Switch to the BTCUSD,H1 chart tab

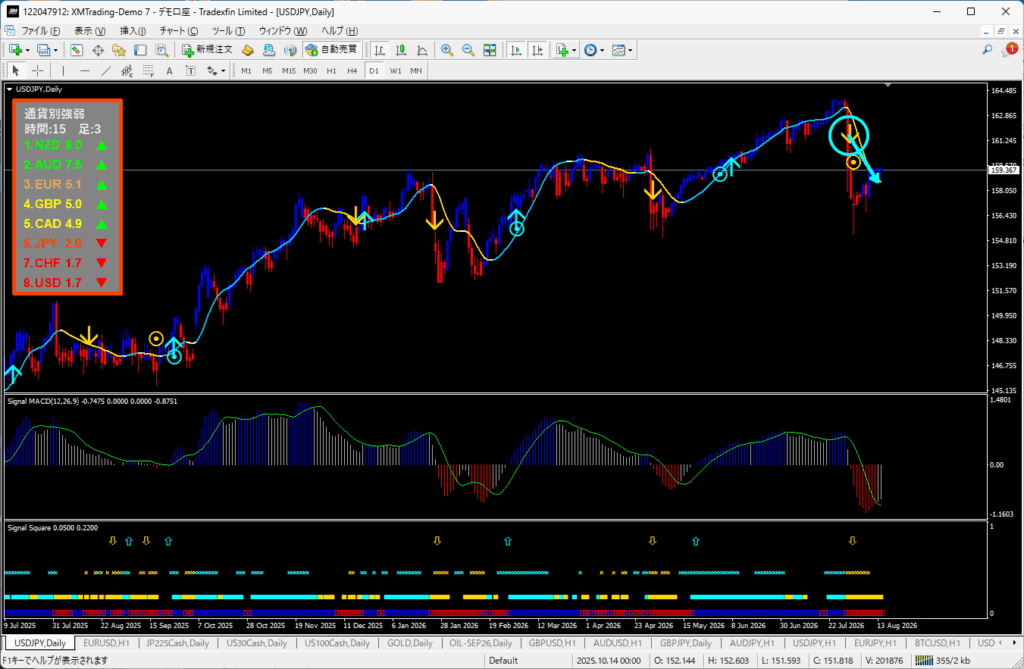coord(937,643)
